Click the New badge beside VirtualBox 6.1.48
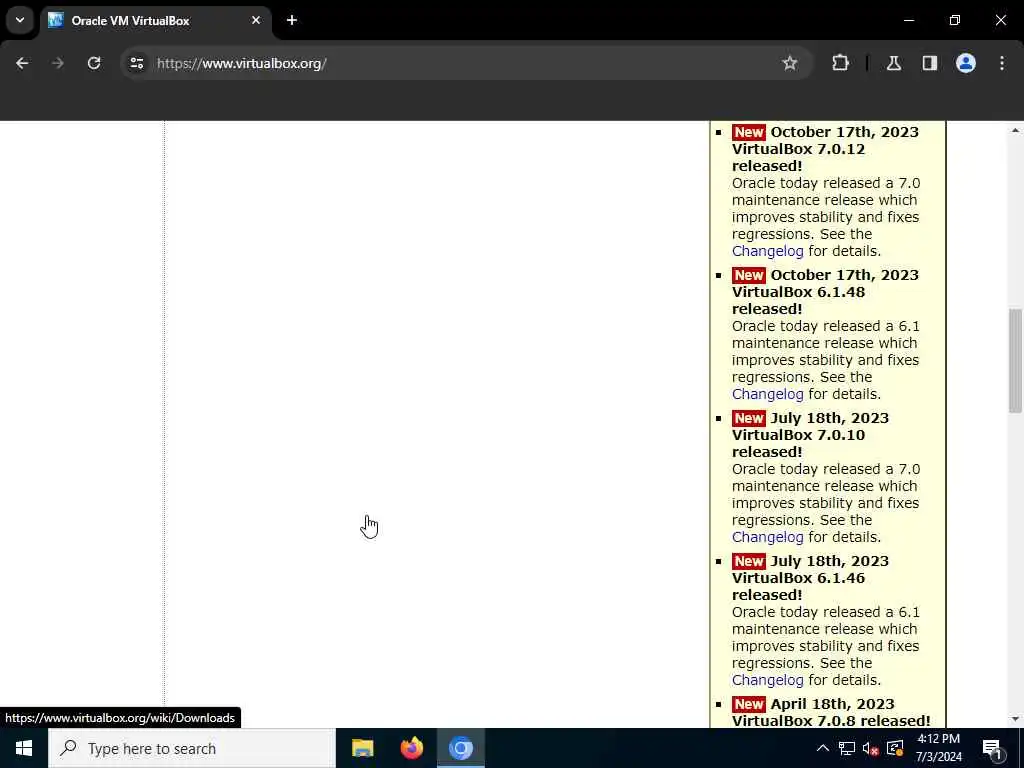Screen dimensions: 1024x768 click(x=748, y=276)
